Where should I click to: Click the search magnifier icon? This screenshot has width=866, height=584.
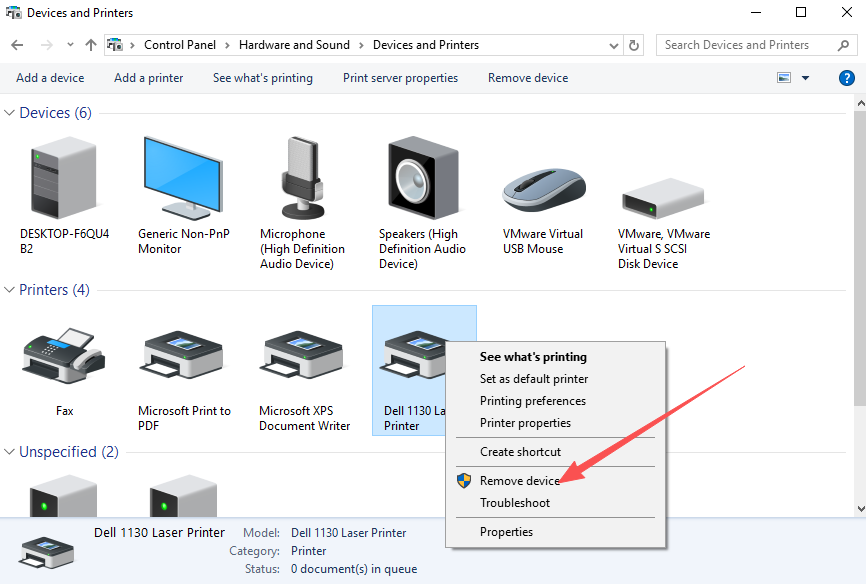pos(843,45)
